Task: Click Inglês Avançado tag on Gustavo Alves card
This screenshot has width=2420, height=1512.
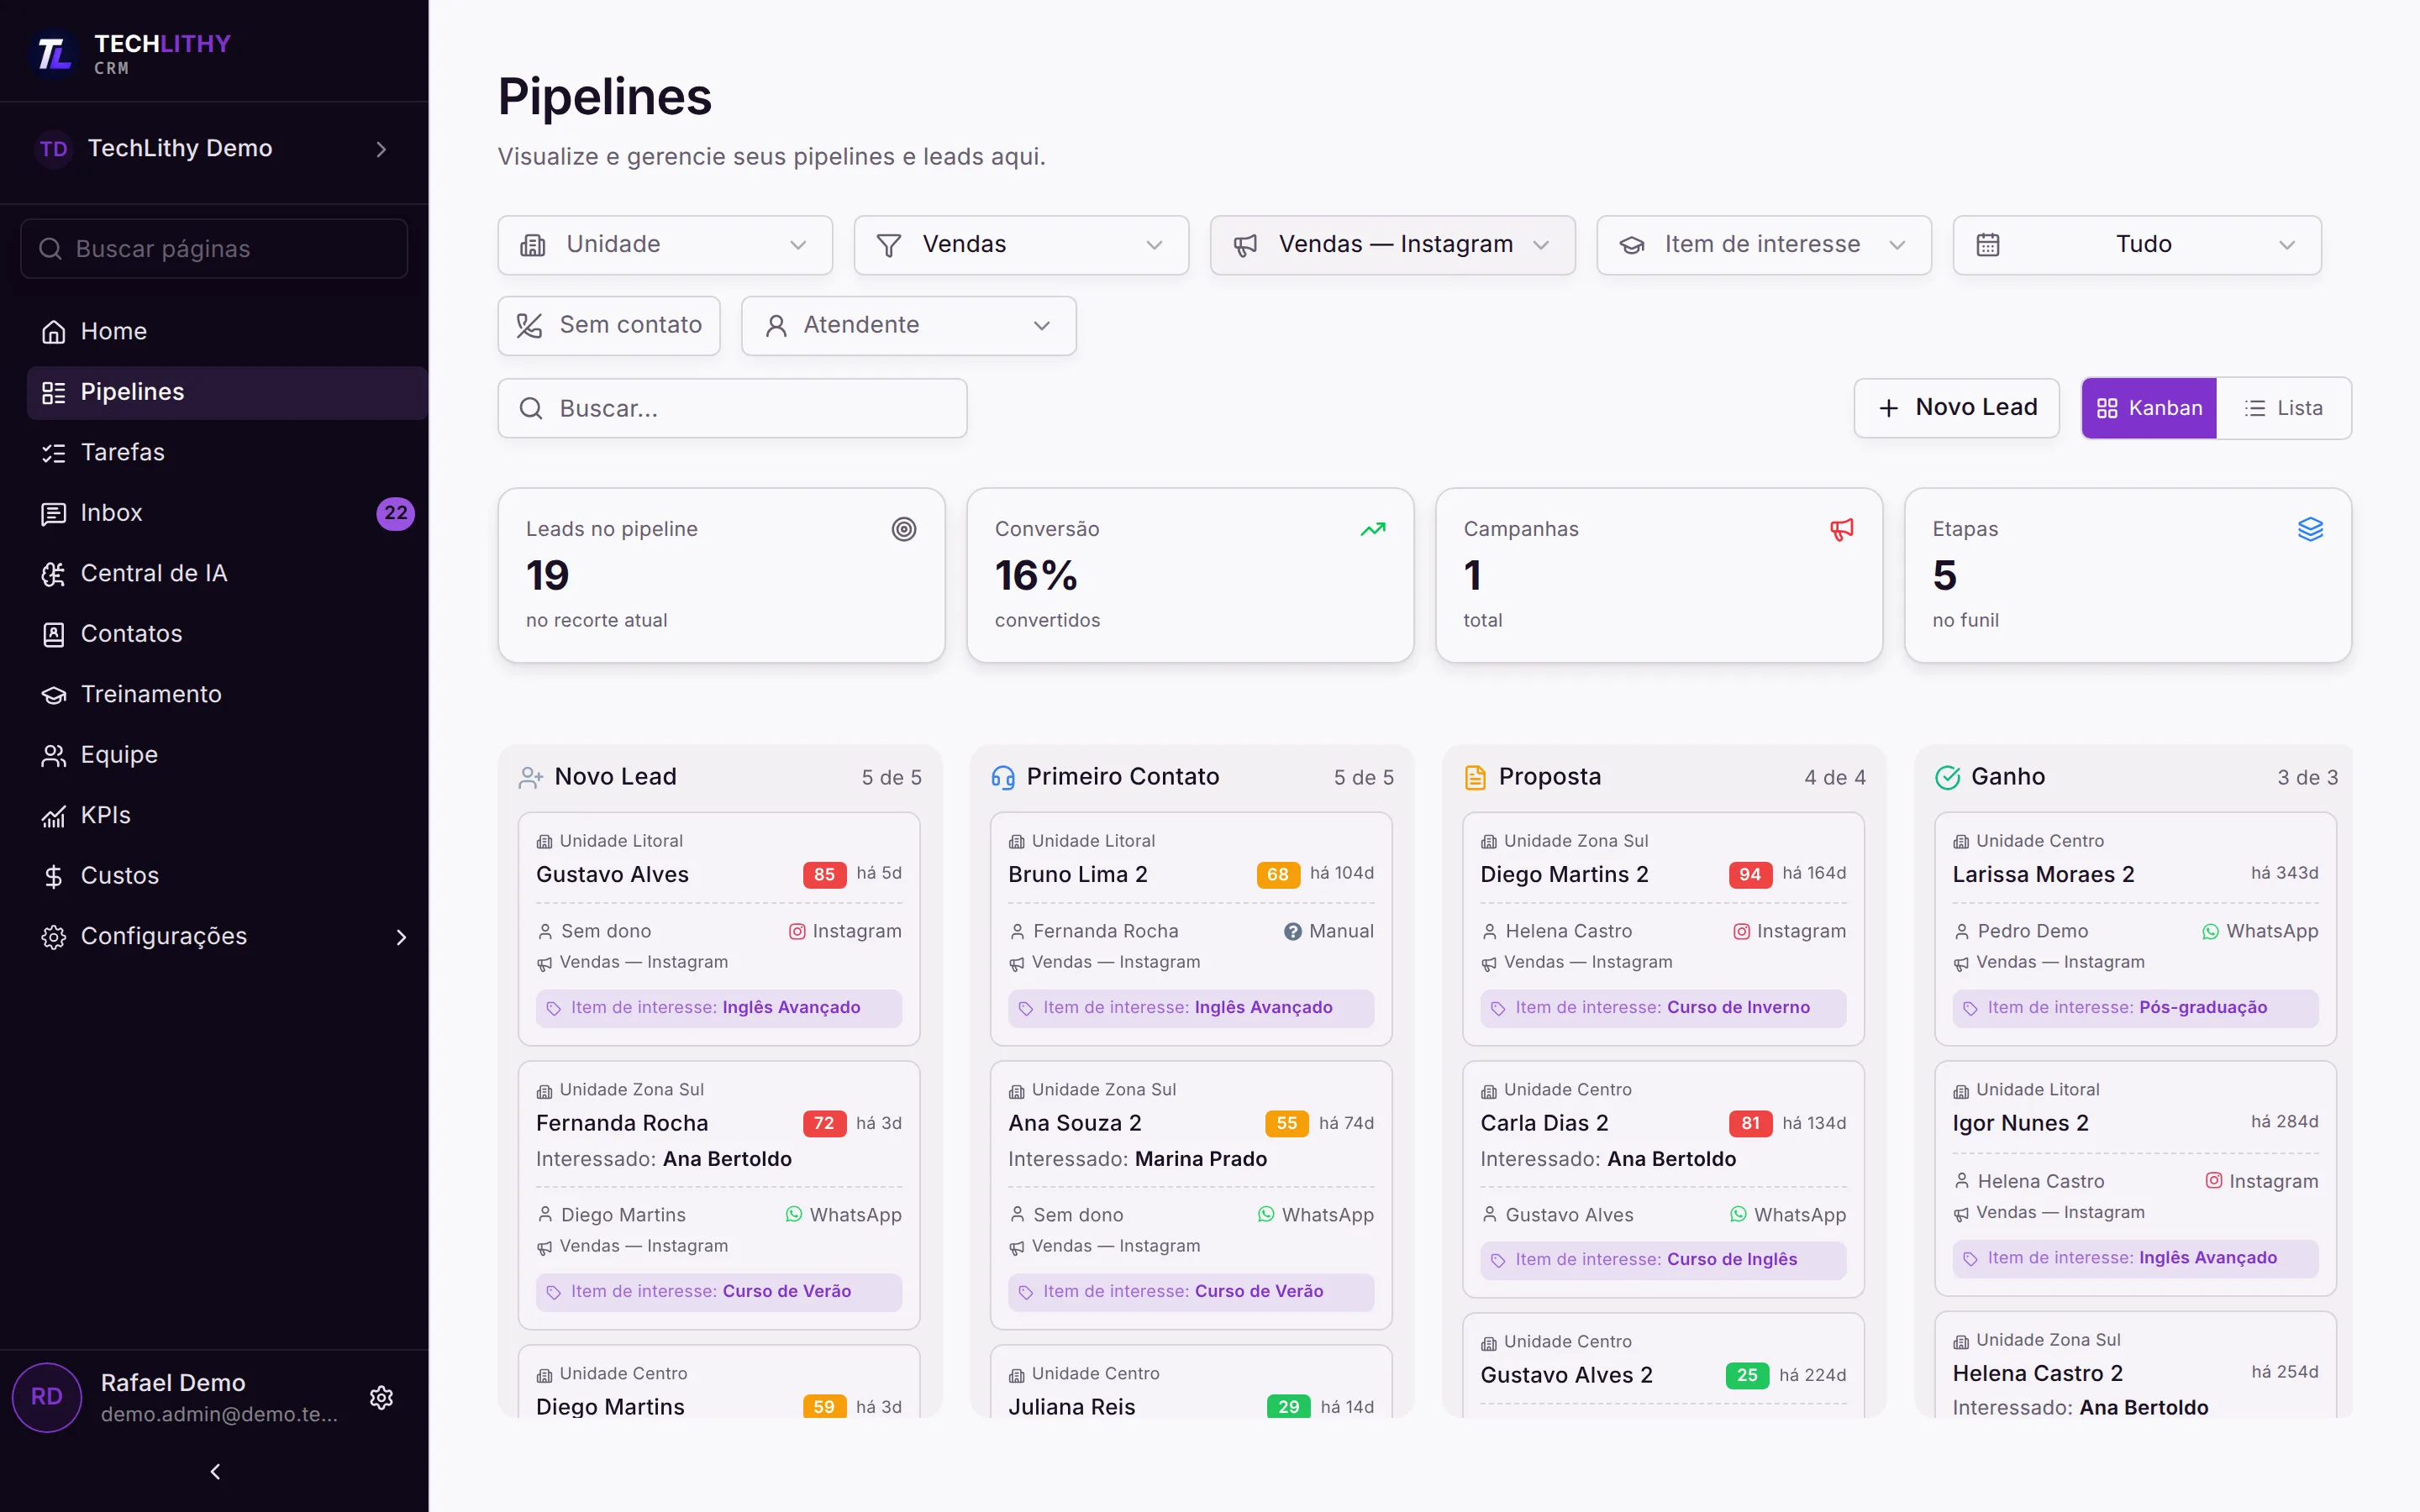Action: (x=718, y=1008)
